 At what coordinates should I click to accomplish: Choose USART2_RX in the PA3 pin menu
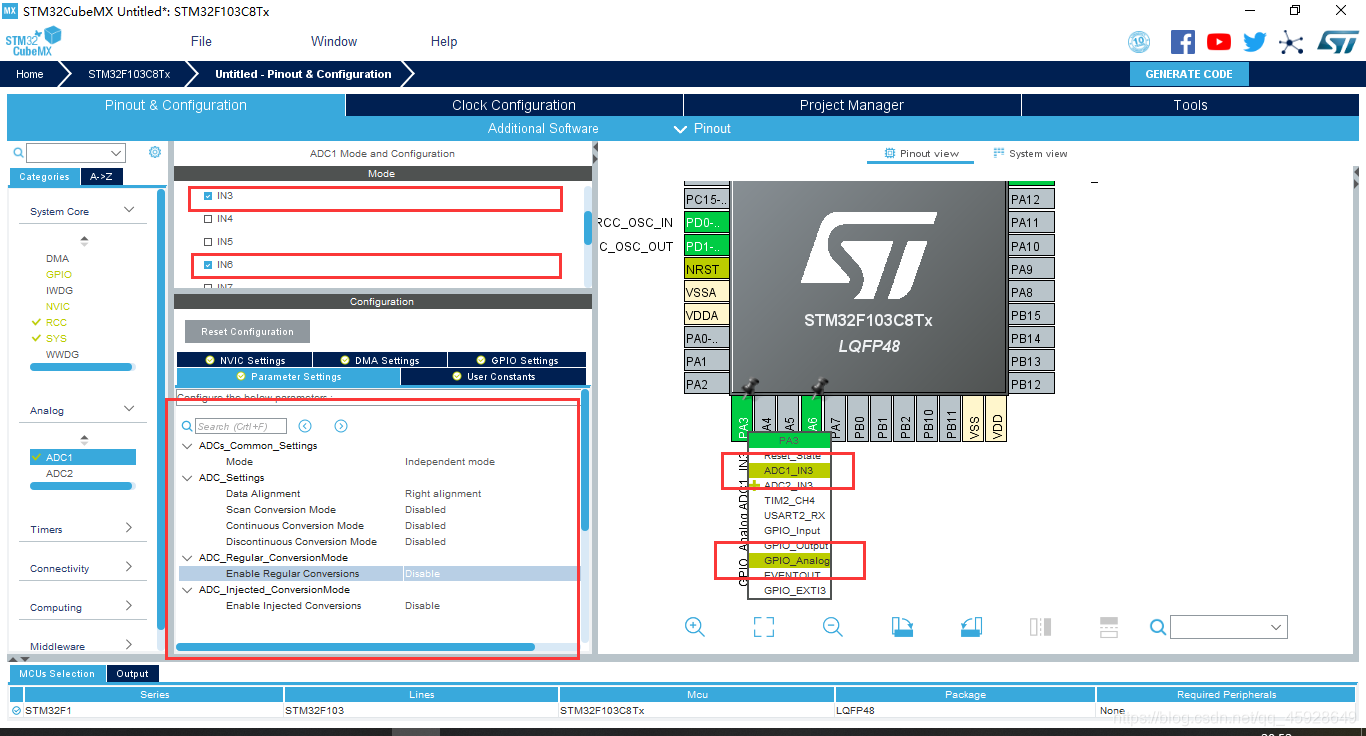point(789,515)
